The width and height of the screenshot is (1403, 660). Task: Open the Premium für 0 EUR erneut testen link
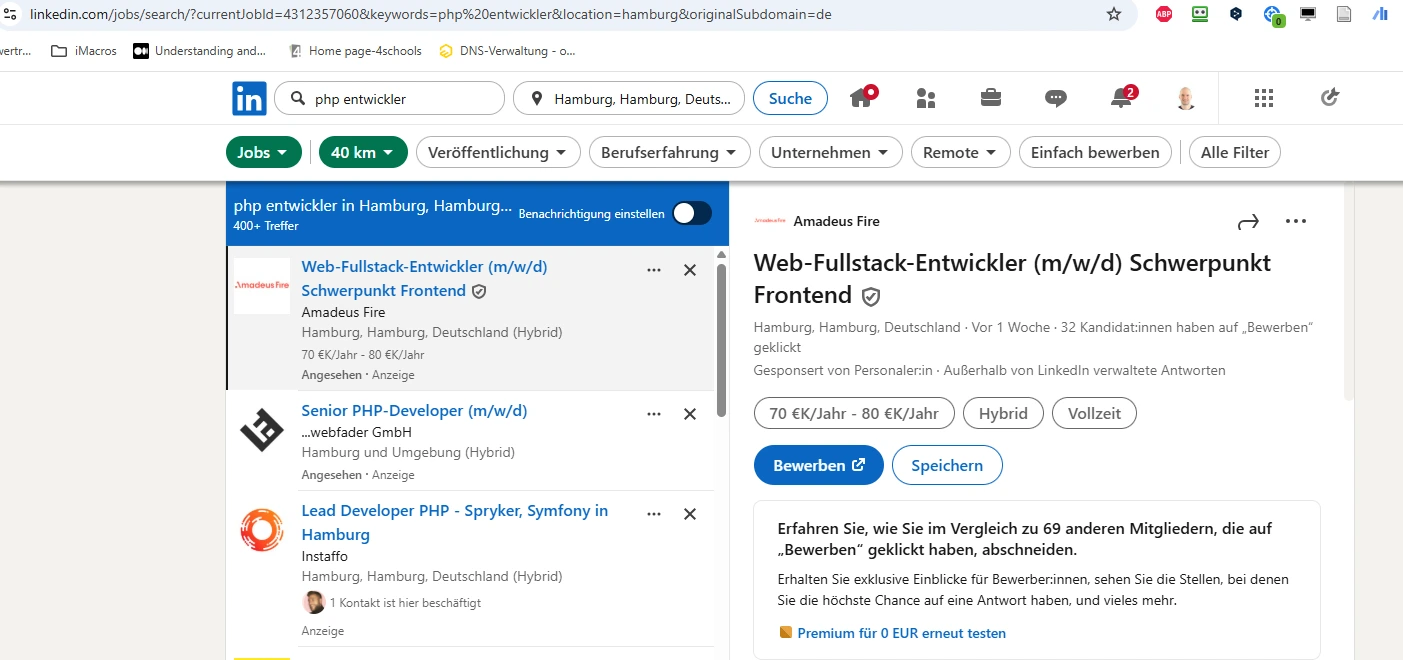pyautogui.click(x=901, y=633)
